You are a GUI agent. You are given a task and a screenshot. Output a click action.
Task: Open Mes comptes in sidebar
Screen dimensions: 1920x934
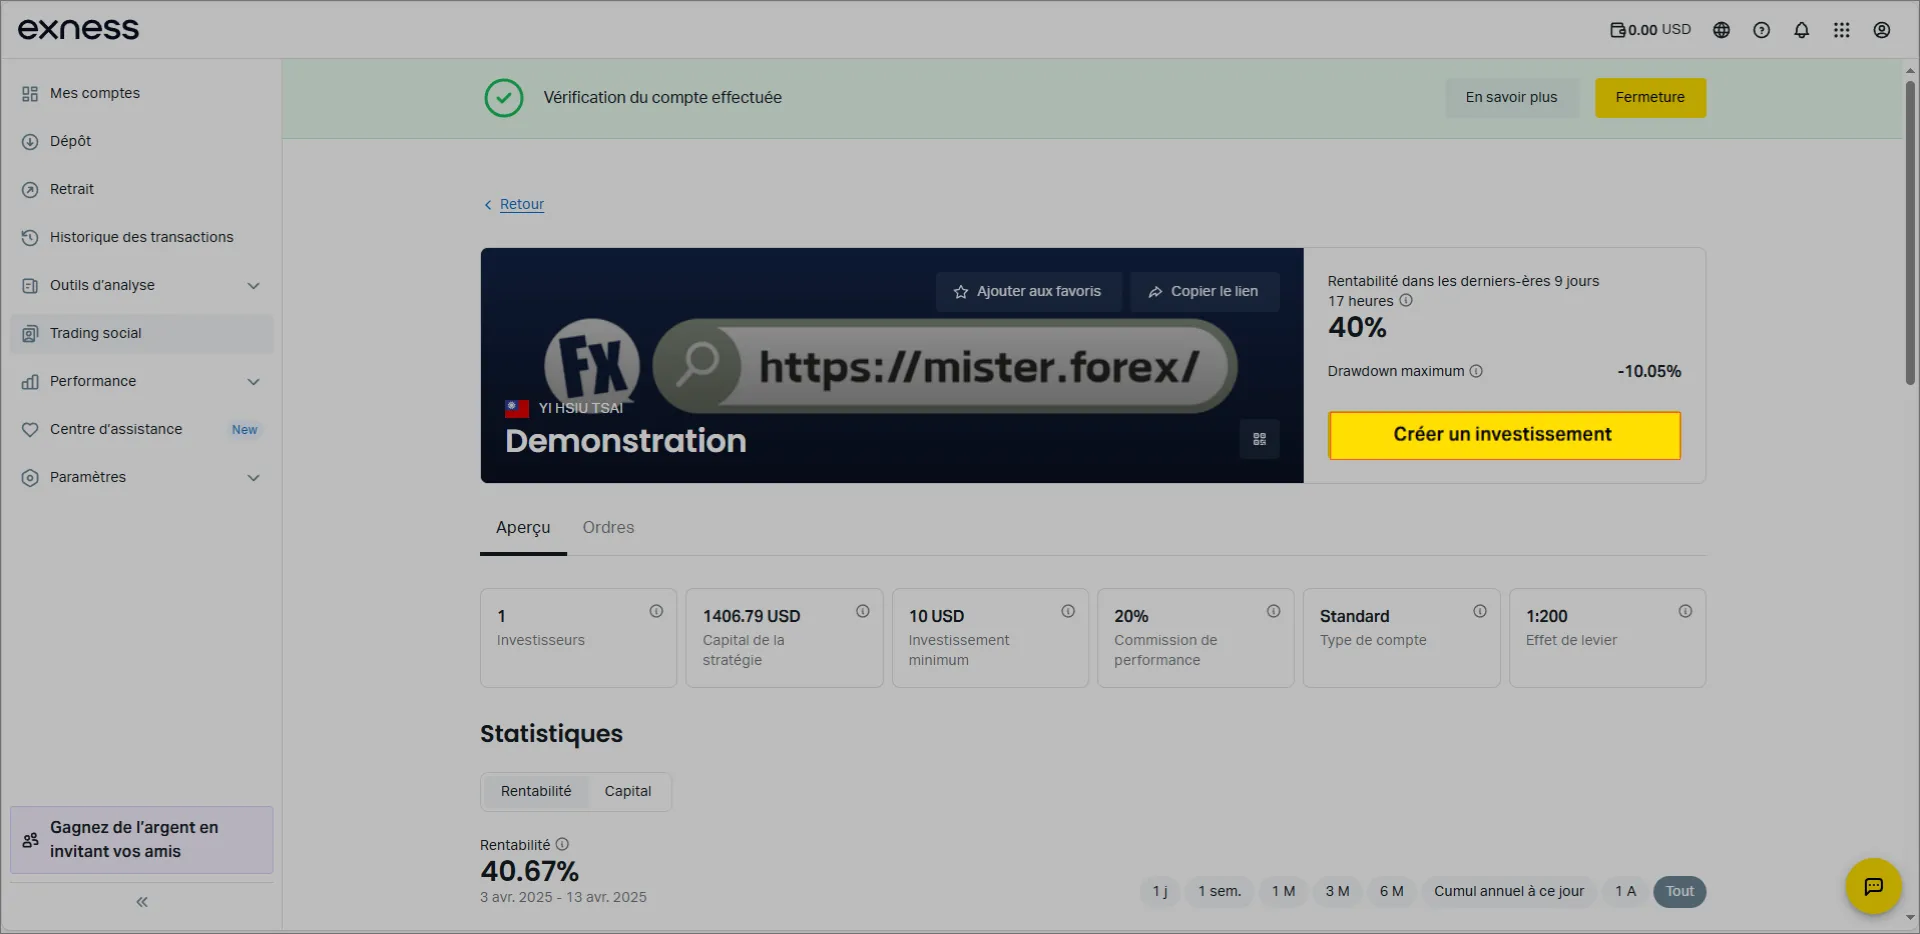point(141,93)
